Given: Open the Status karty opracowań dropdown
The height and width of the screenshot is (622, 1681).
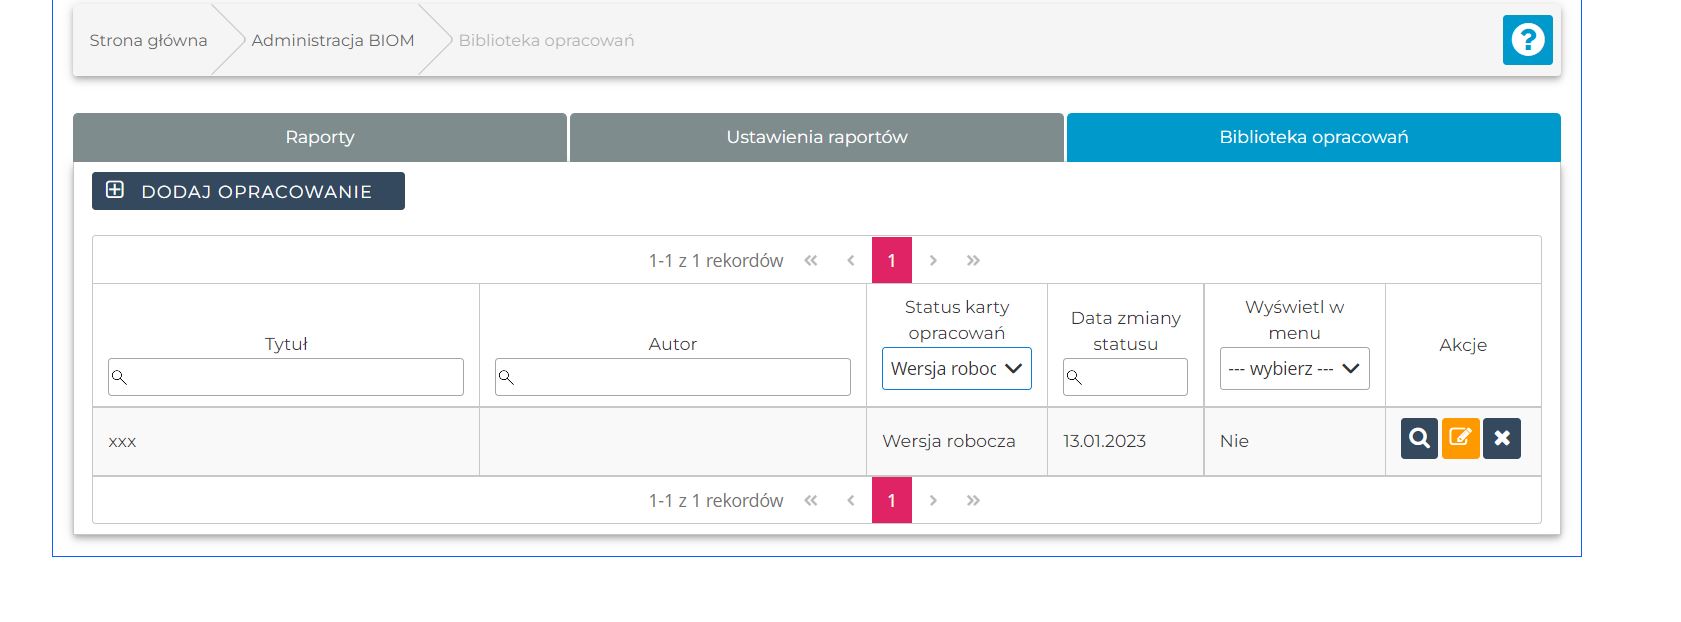Looking at the screenshot, I should [956, 369].
